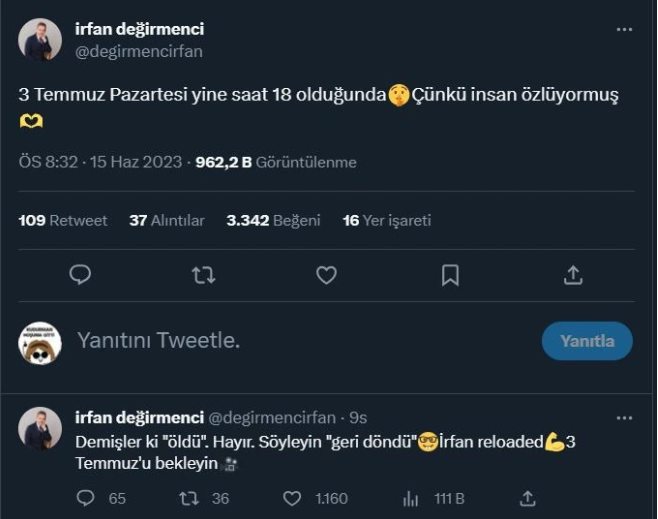
Task: View analytics of reply tweet (111 B)
Action: [x=410, y=498]
